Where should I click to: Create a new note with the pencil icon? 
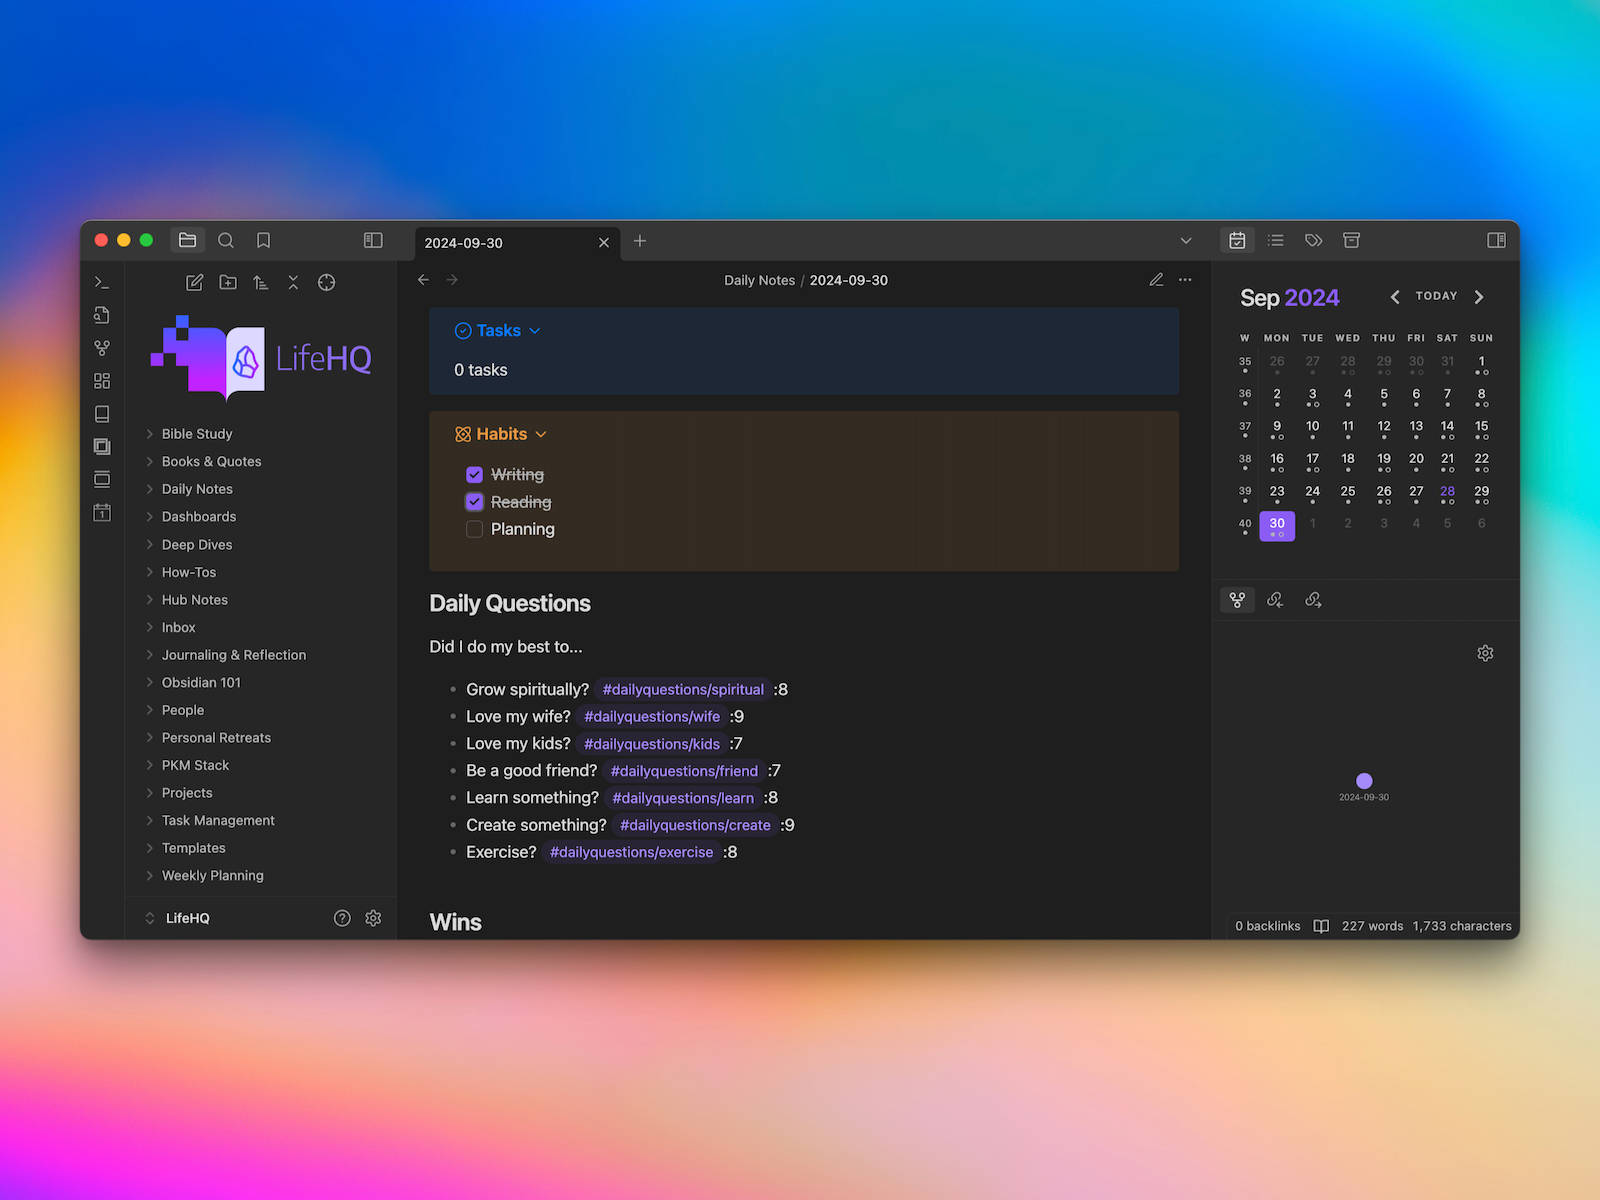[x=195, y=283]
